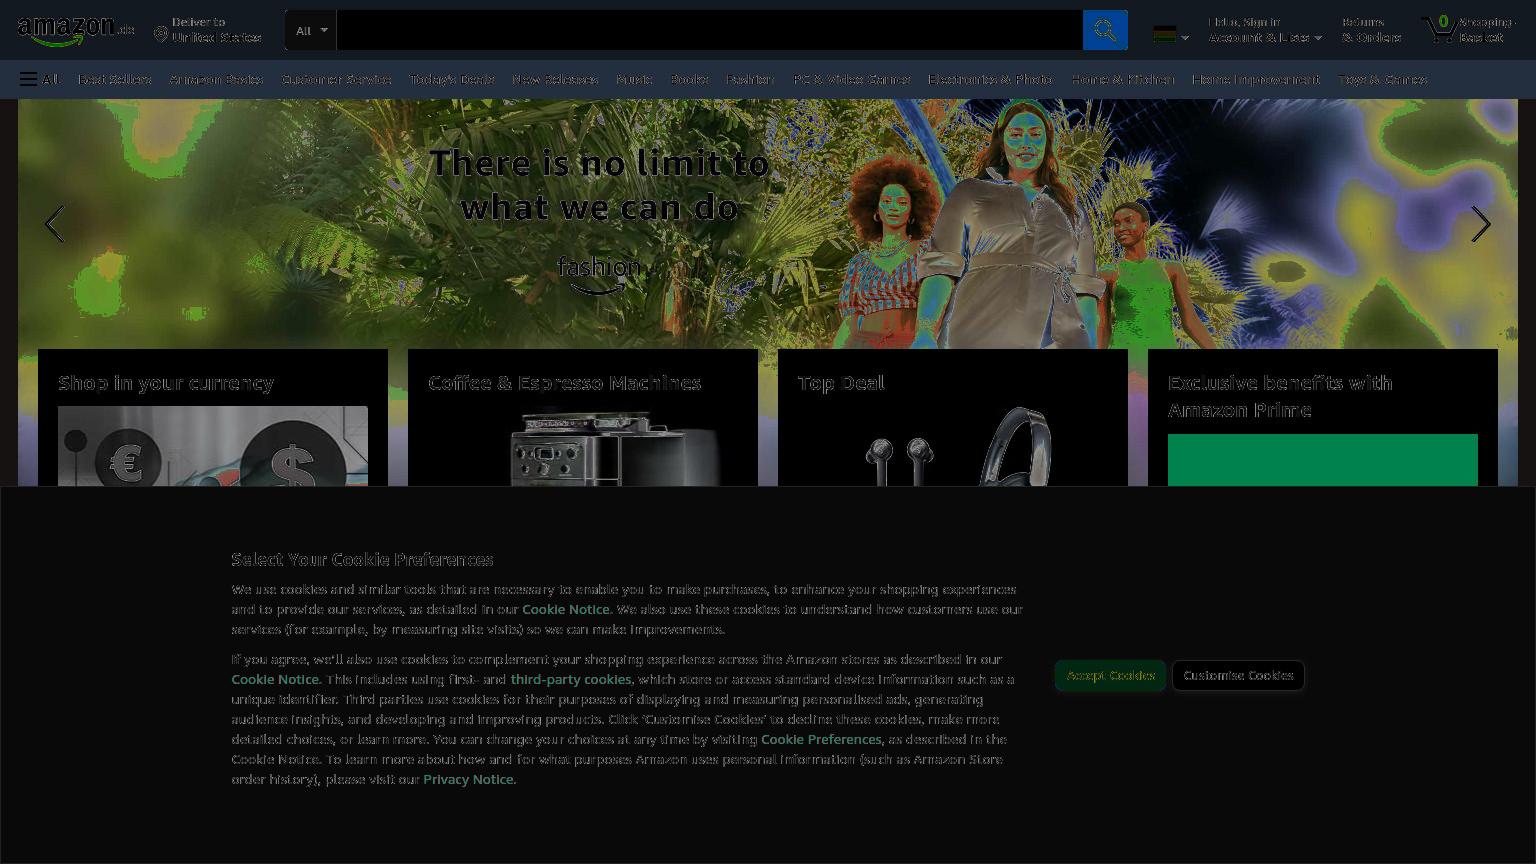Image resolution: width=1536 pixels, height=864 pixels.
Task: Show previous hero banner slide
Action: pos(54,224)
